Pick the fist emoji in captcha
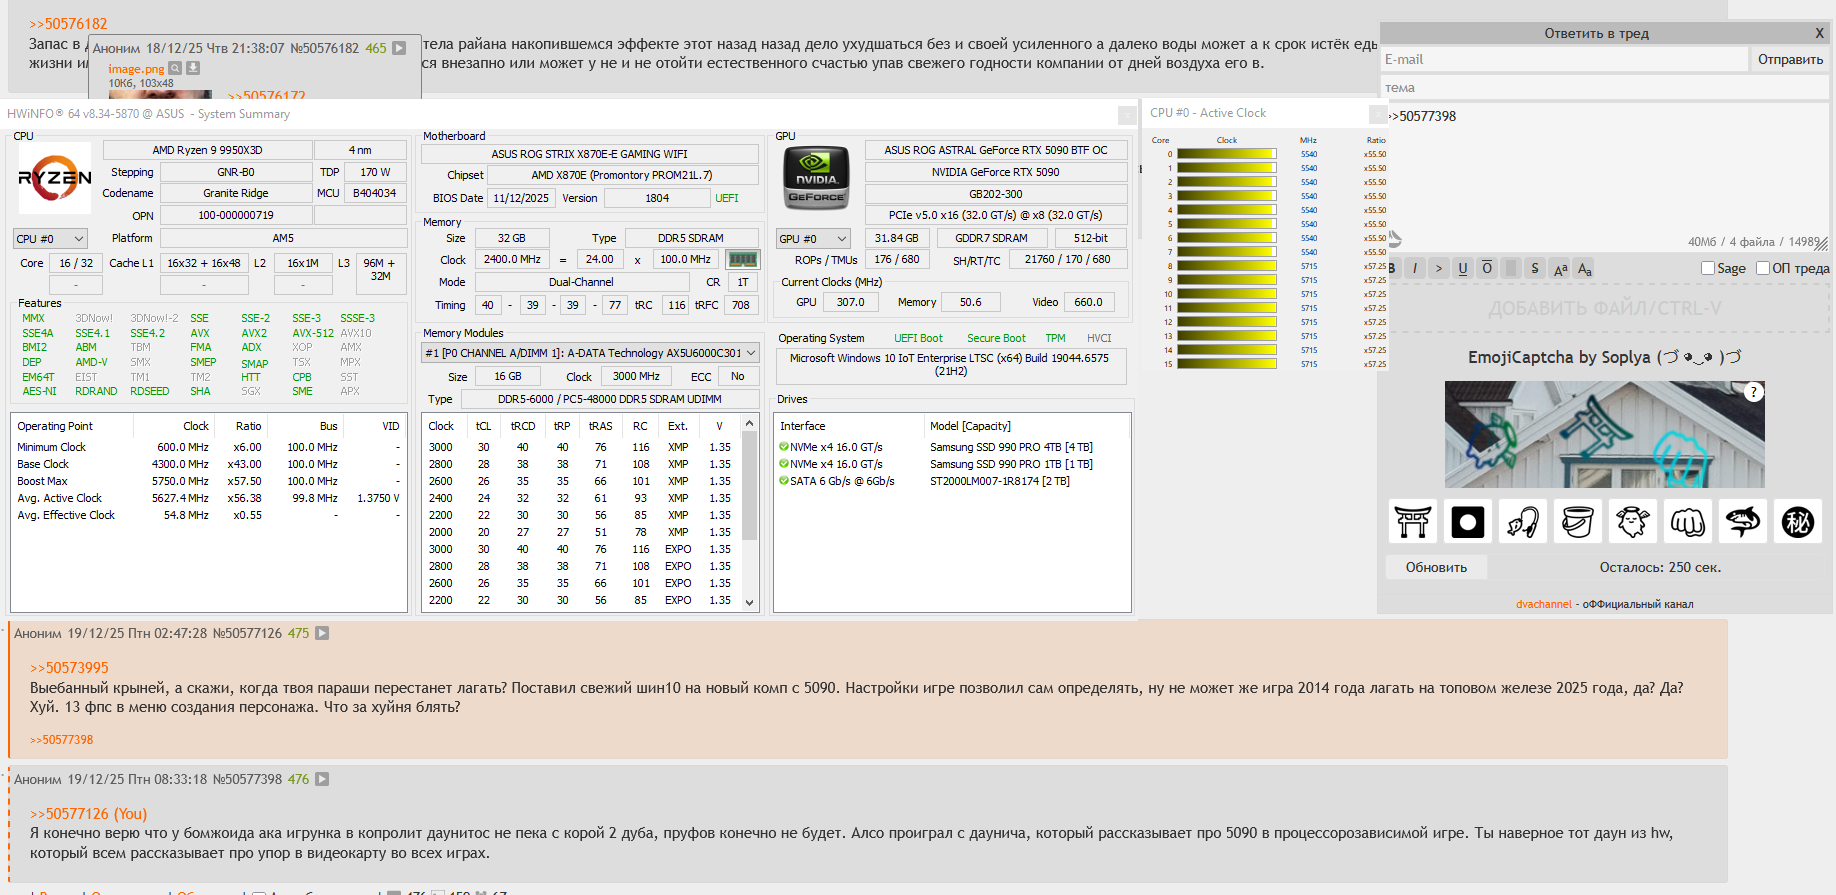This screenshot has width=1836, height=895. [x=1688, y=521]
